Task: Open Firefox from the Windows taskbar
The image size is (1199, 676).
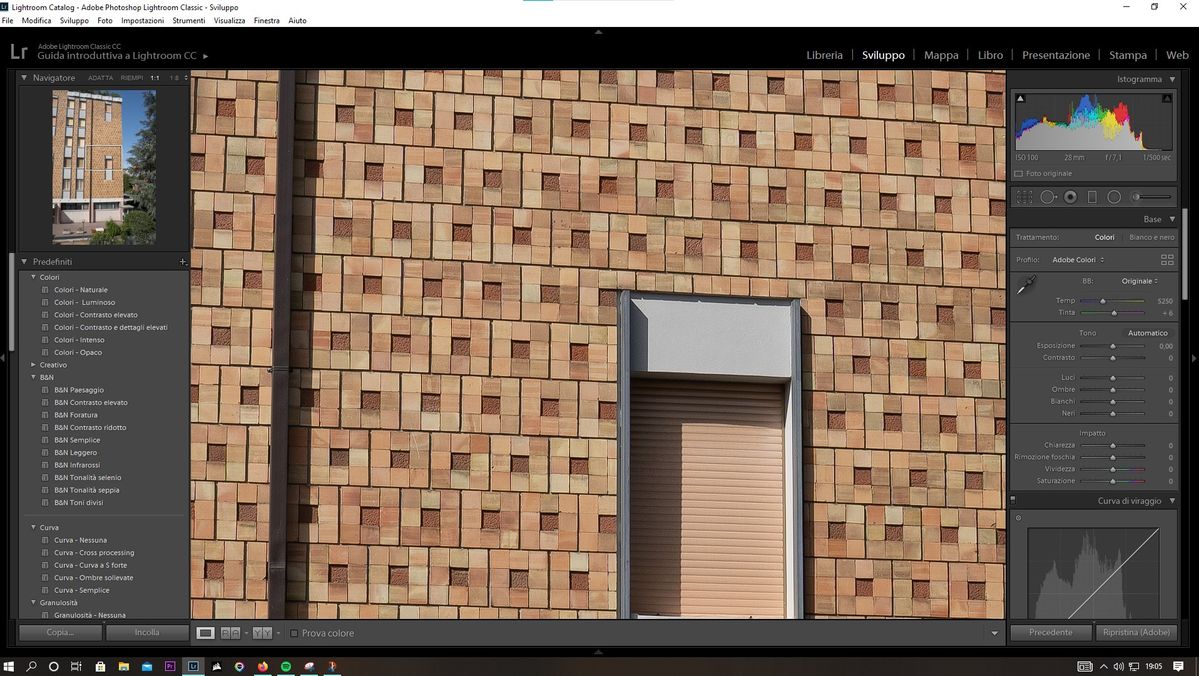Action: pos(263,666)
